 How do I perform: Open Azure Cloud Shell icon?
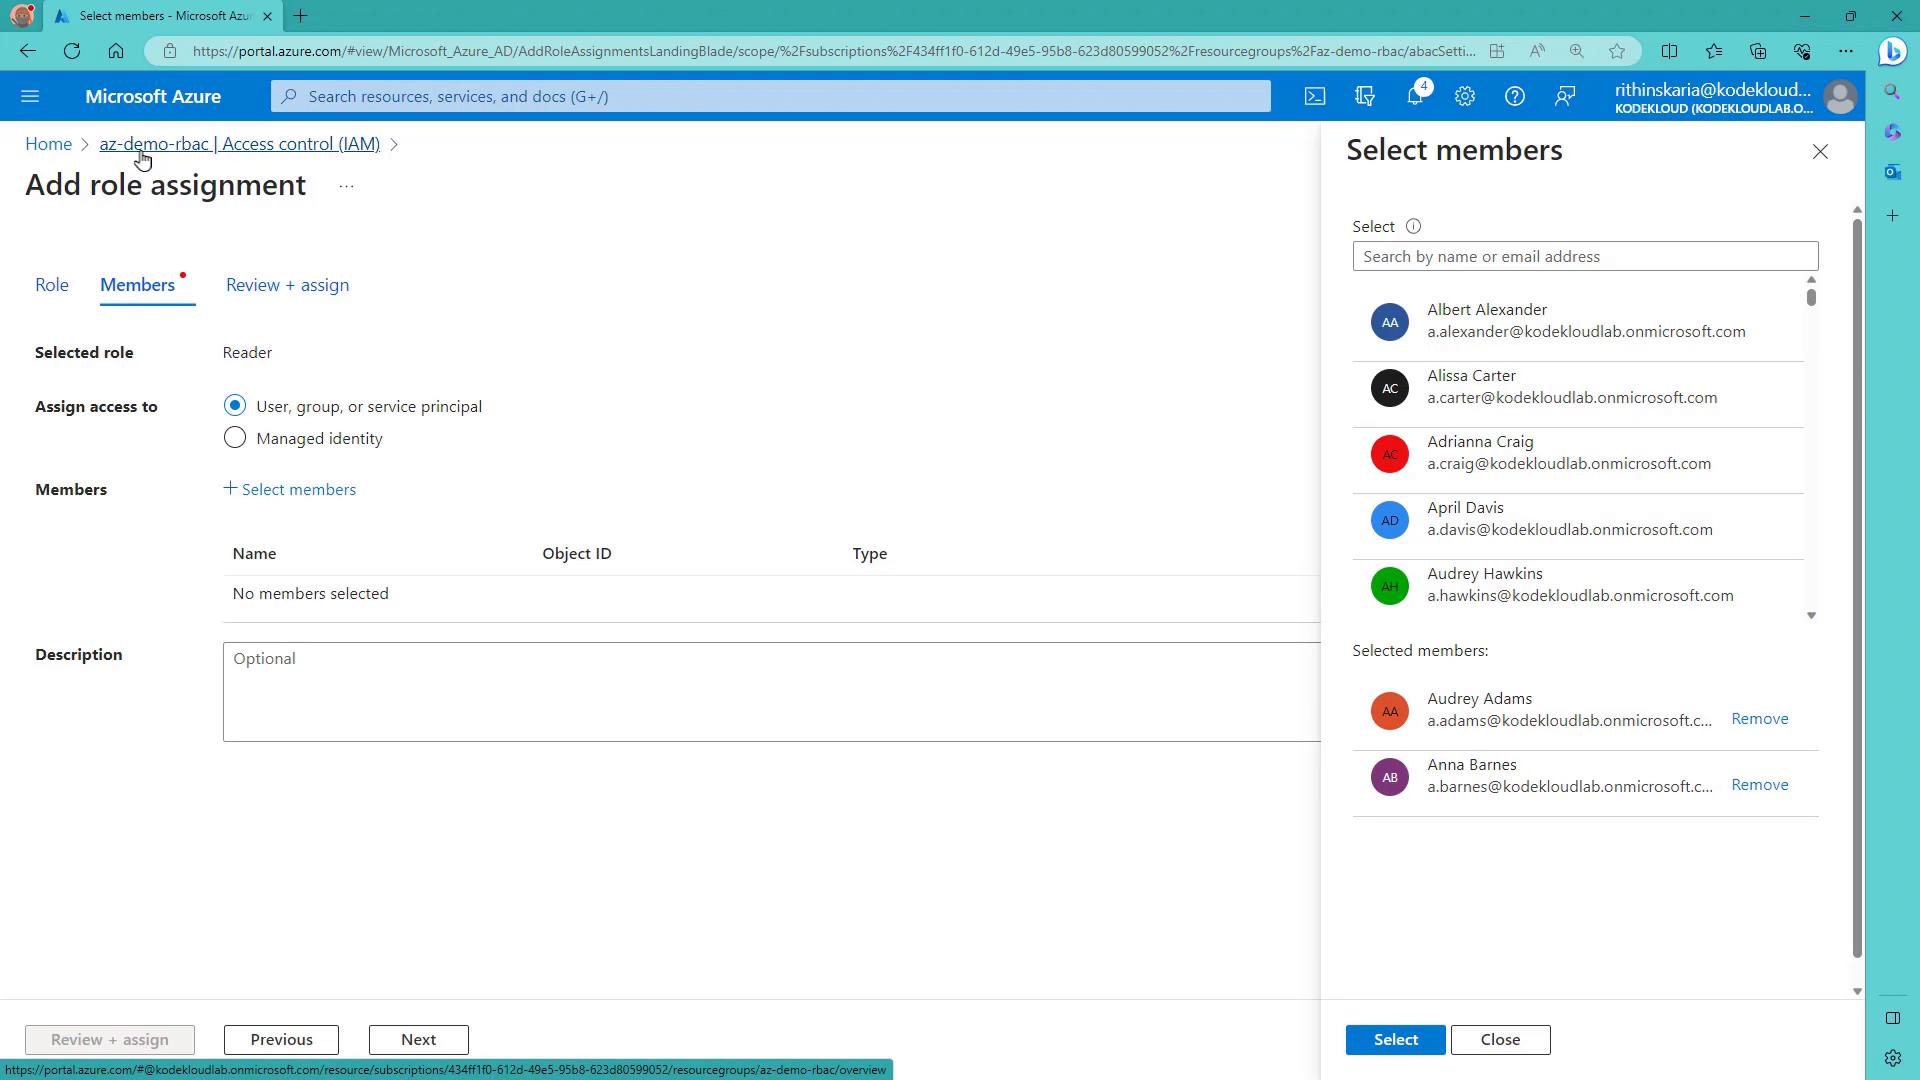click(1315, 96)
